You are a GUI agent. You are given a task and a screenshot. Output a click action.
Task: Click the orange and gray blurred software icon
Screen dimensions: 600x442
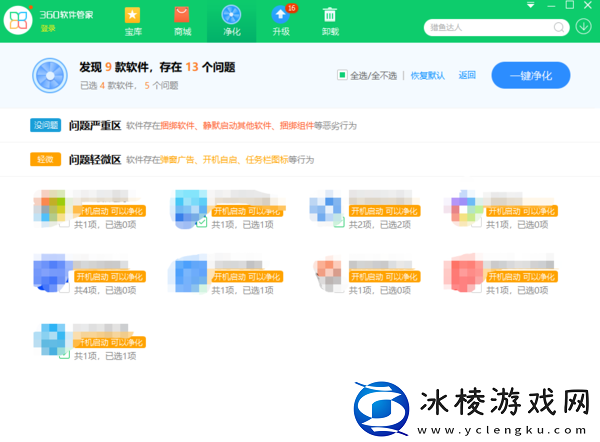328,272
